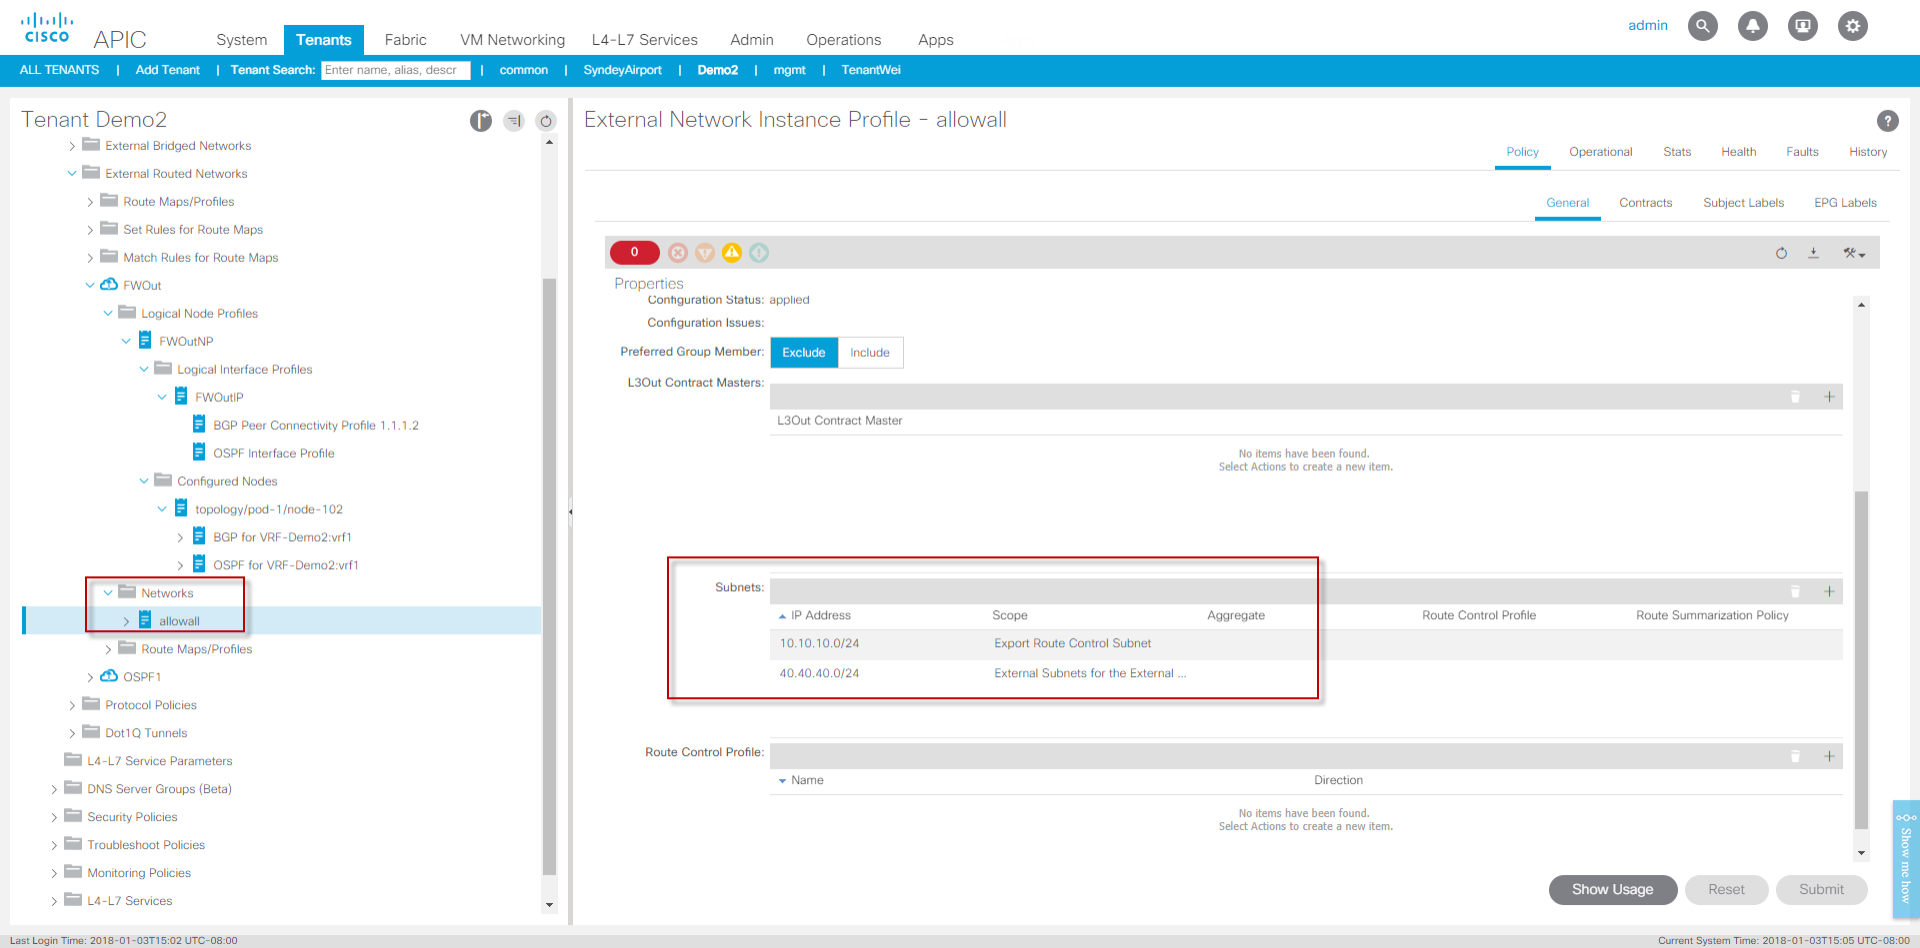The image size is (1920, 948).
Task: Click the admin user link
Action: tap(1647, 26)
